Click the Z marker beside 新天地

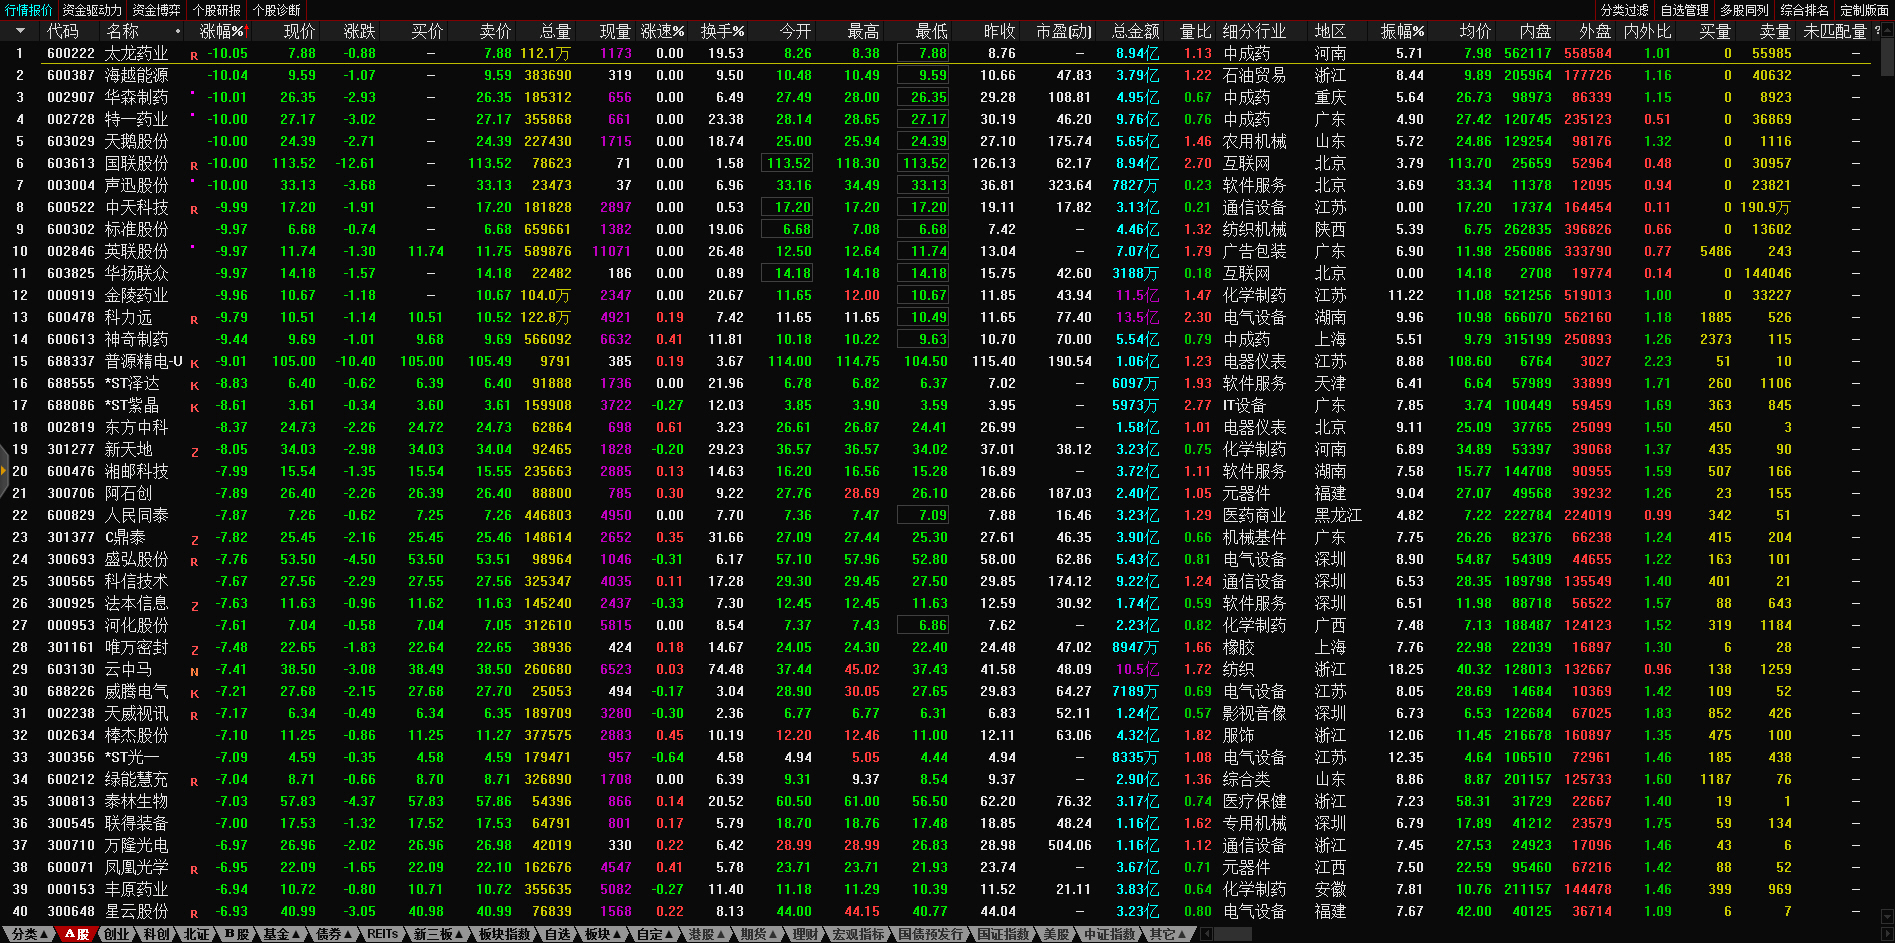tap(194, 452)
